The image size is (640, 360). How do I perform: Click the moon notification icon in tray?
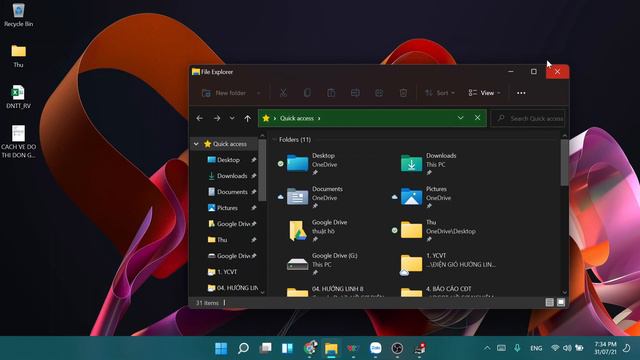coord(627,348)
